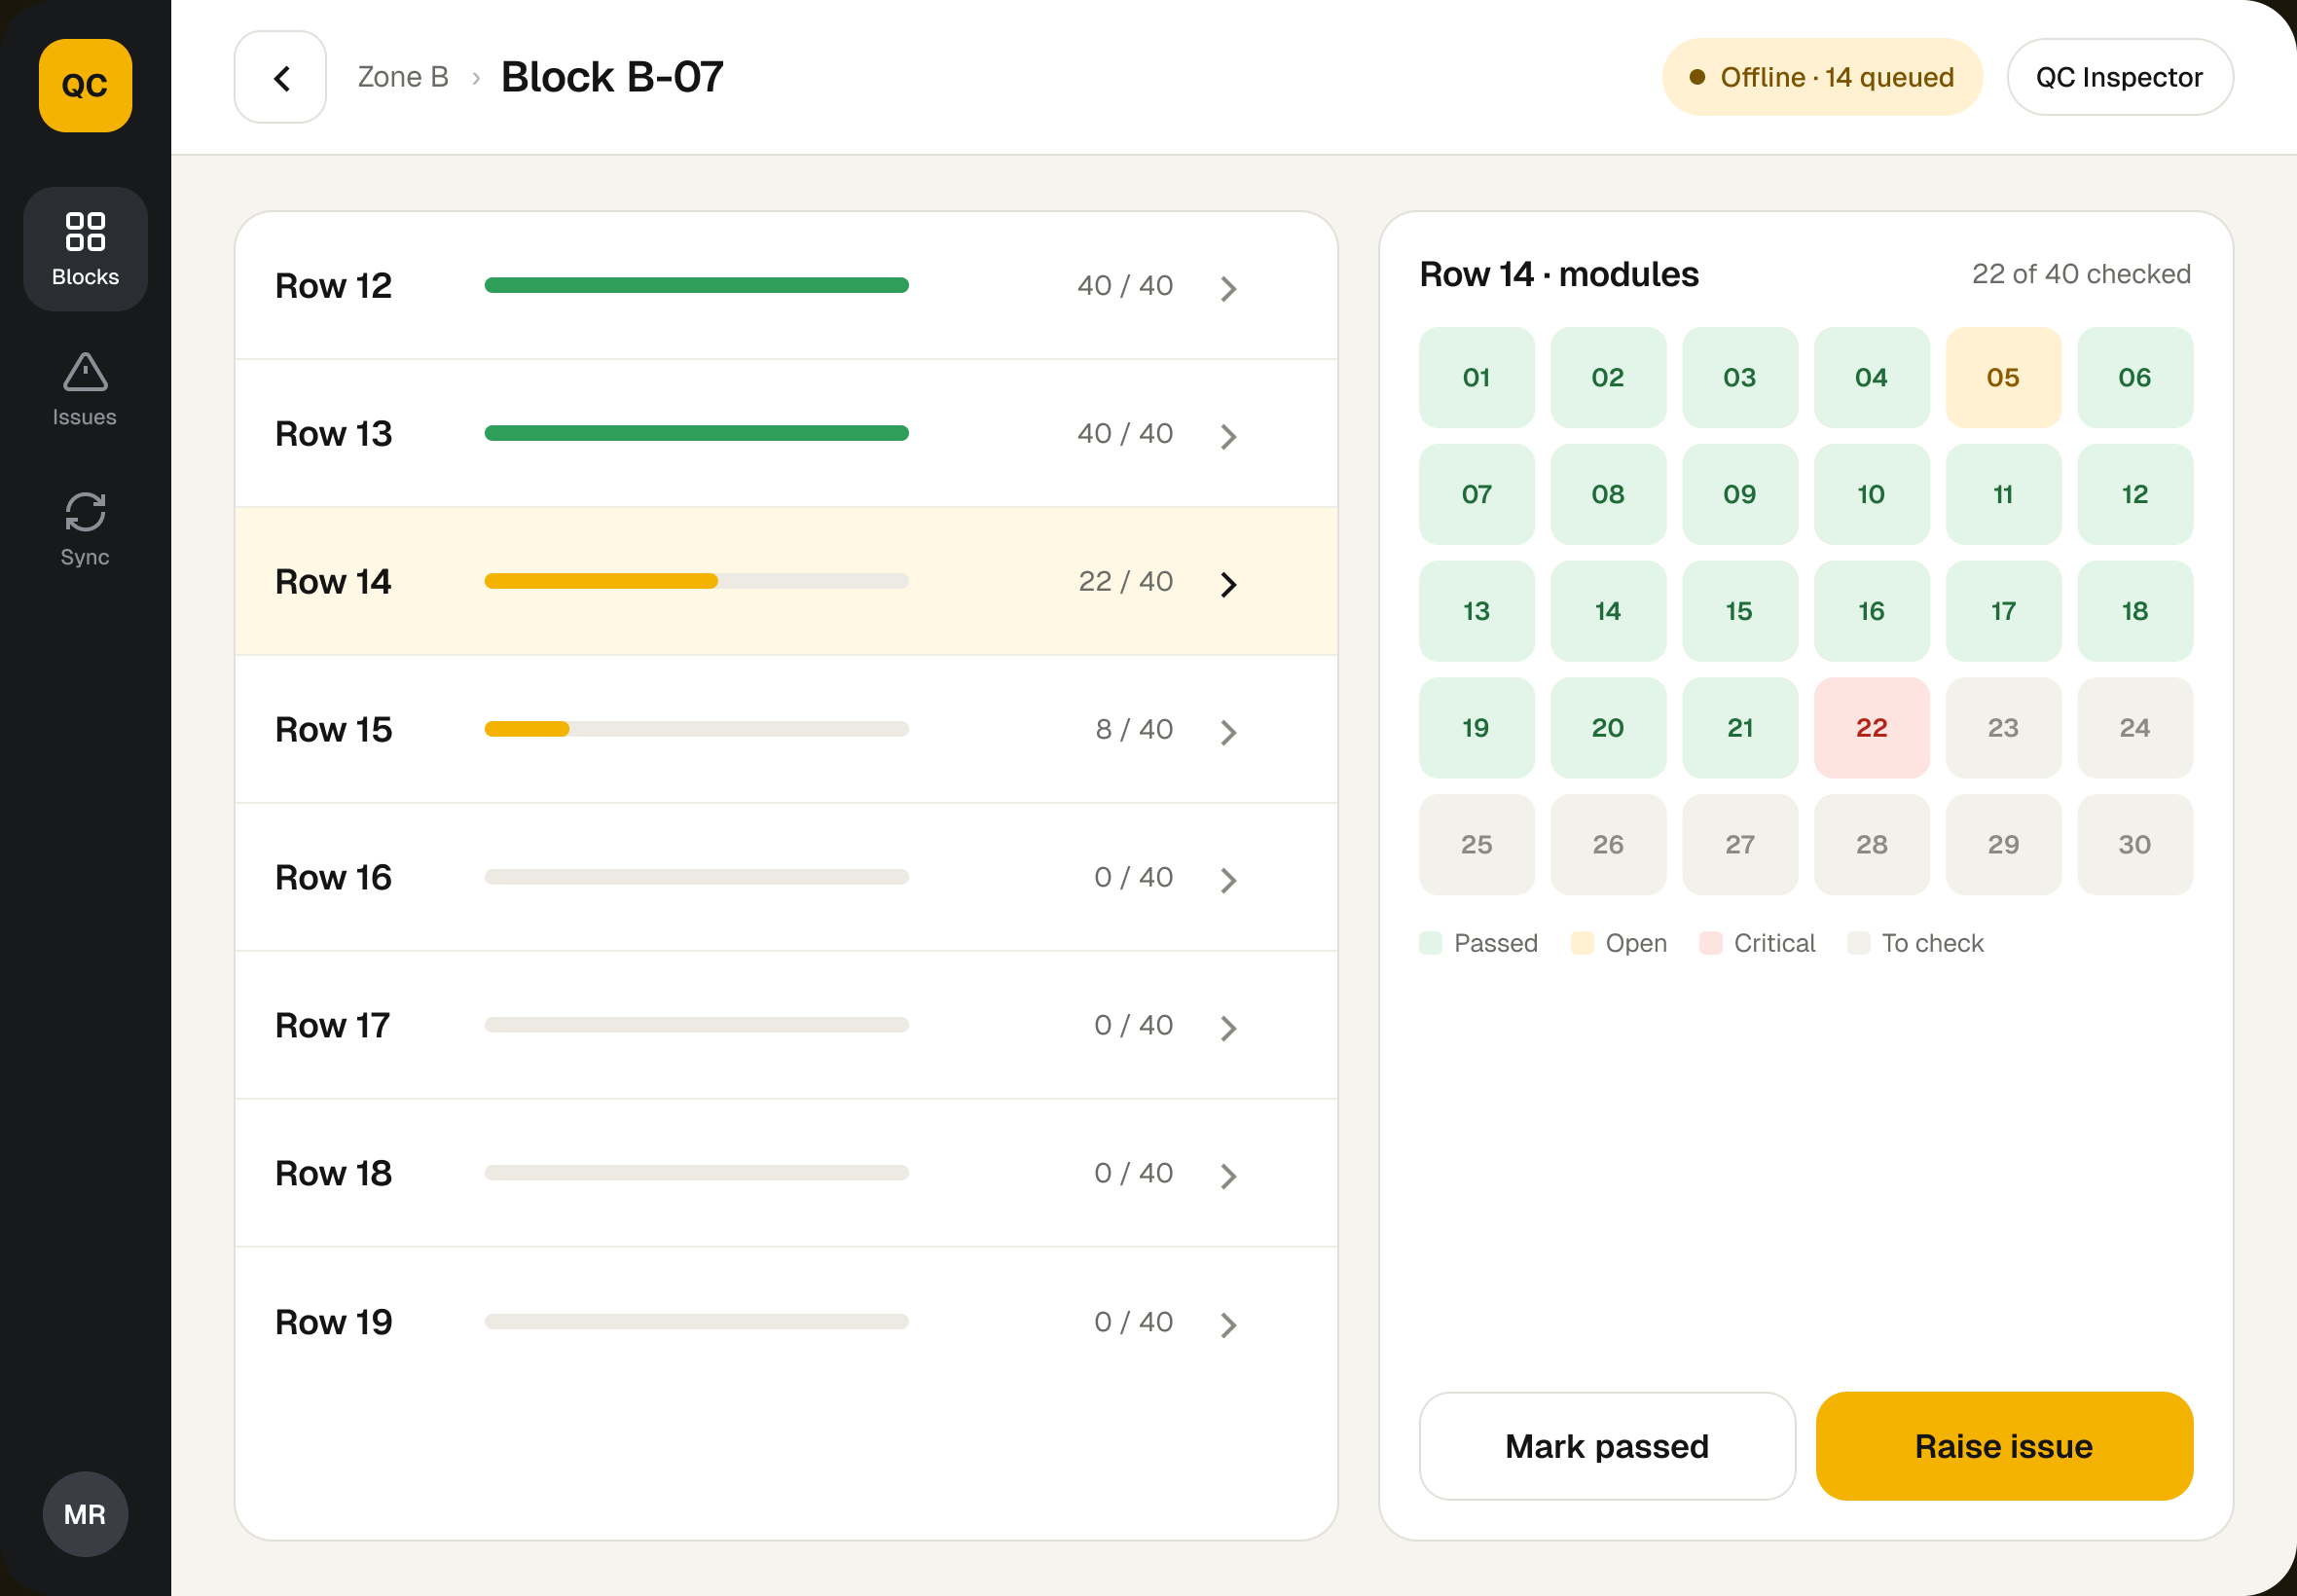
Task: Expand Row 18 chevron
Action: 1229,1176
